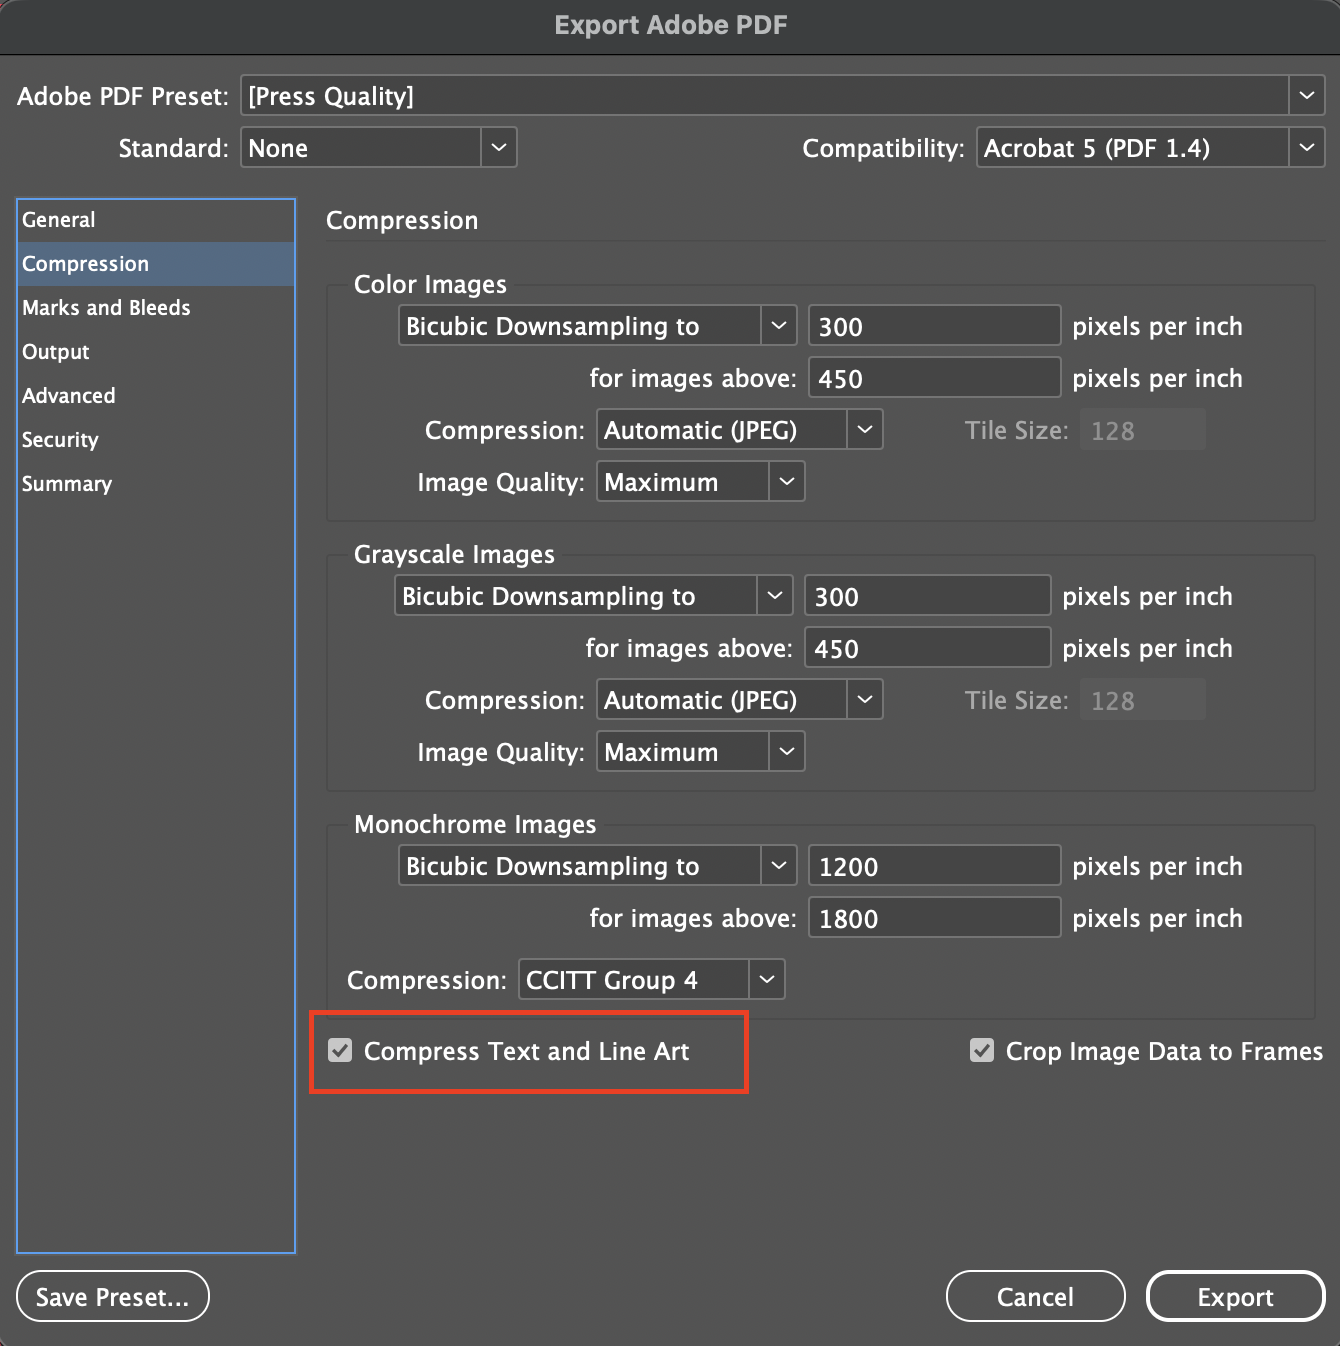This screenshot has height=1346, width=1340.
Task: Select General in the sidebar list
Action: [x=156, y=220]
